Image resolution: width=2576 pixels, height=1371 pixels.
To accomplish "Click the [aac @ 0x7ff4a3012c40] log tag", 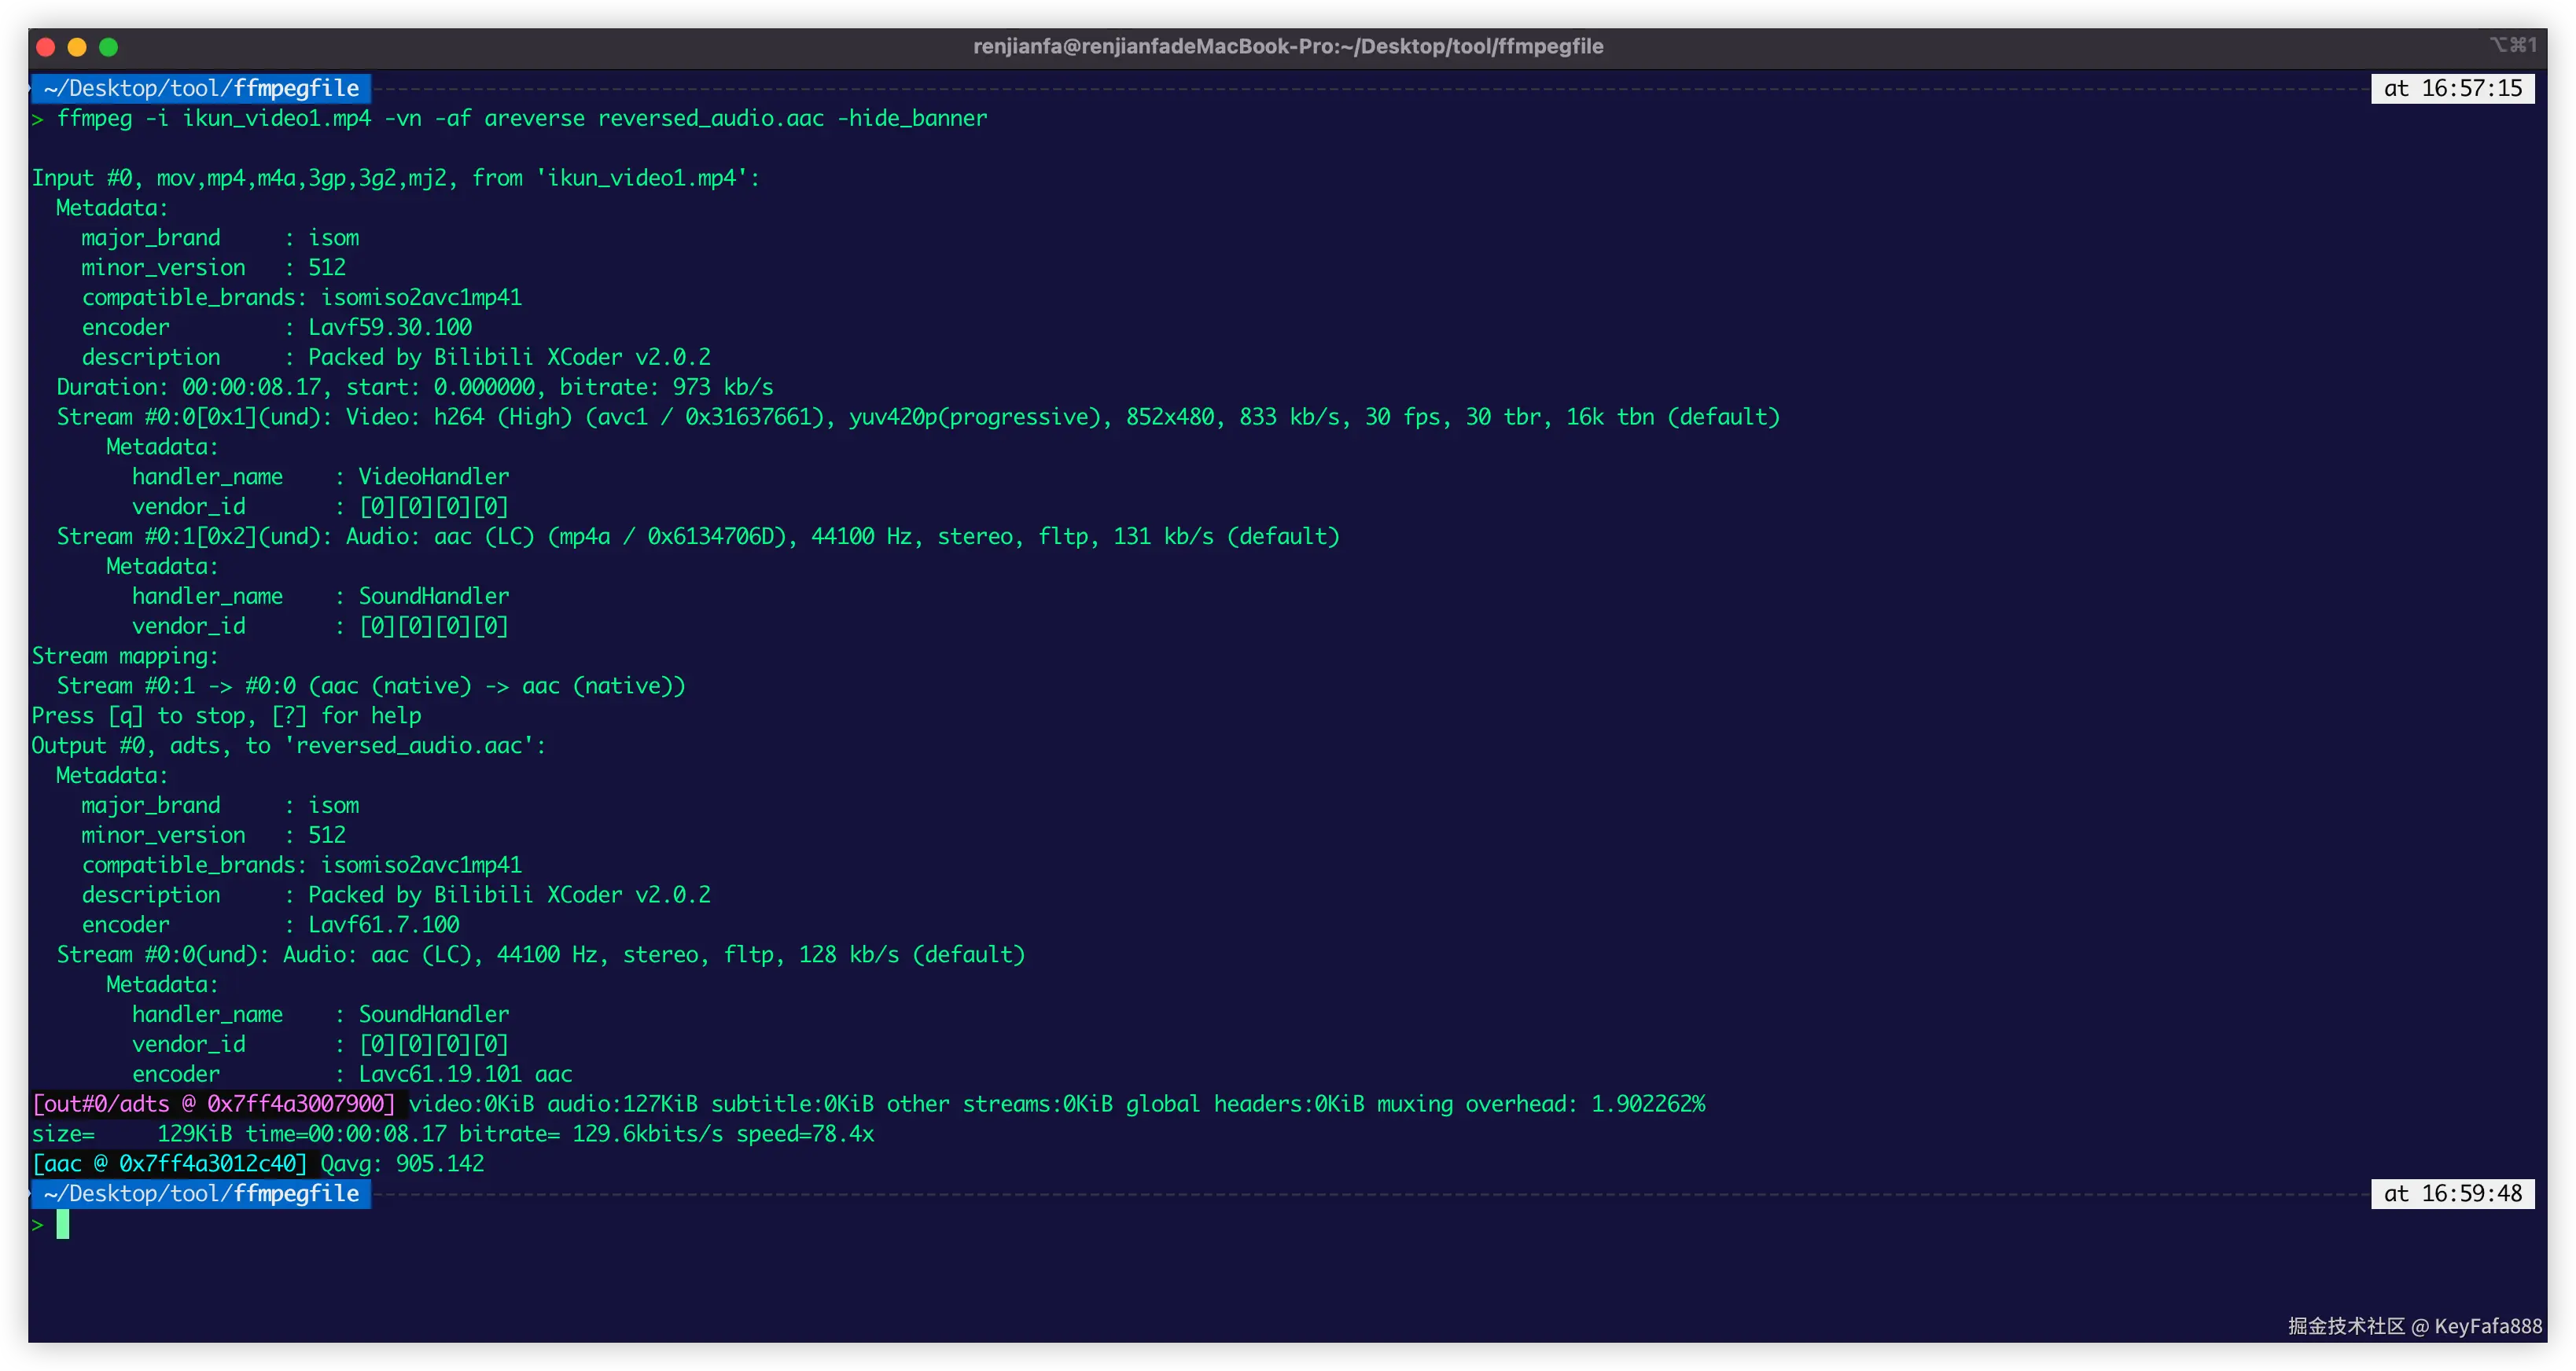I will pyautogui.click(x=170, y=1164).
